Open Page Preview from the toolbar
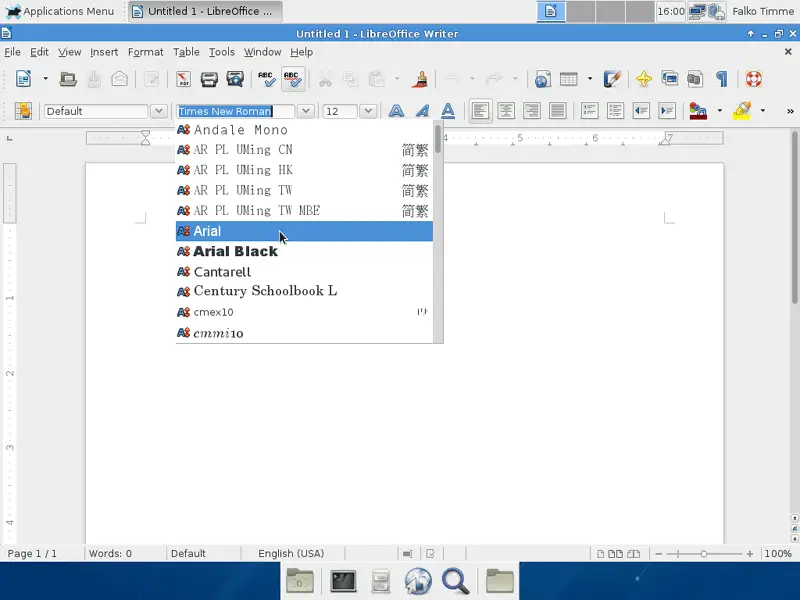800x600 pixels. (235, 79)
